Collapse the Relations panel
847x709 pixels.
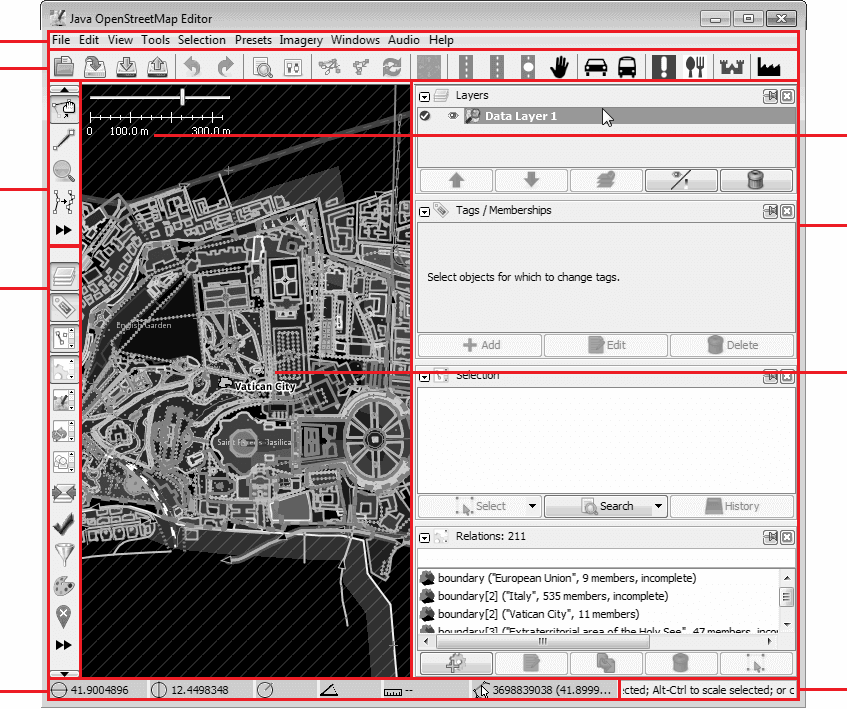tap(425, 538)
